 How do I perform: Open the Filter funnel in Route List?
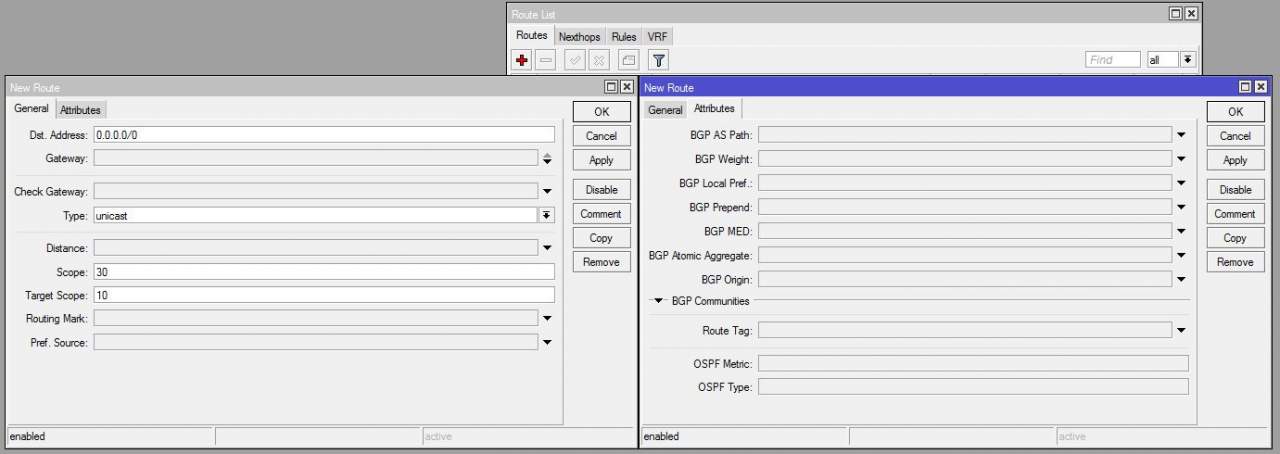coord(659,60)
